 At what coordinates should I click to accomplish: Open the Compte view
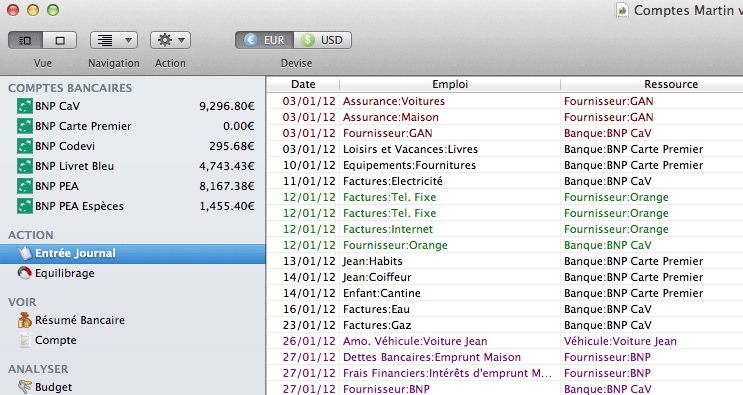(x=55, y=340)
